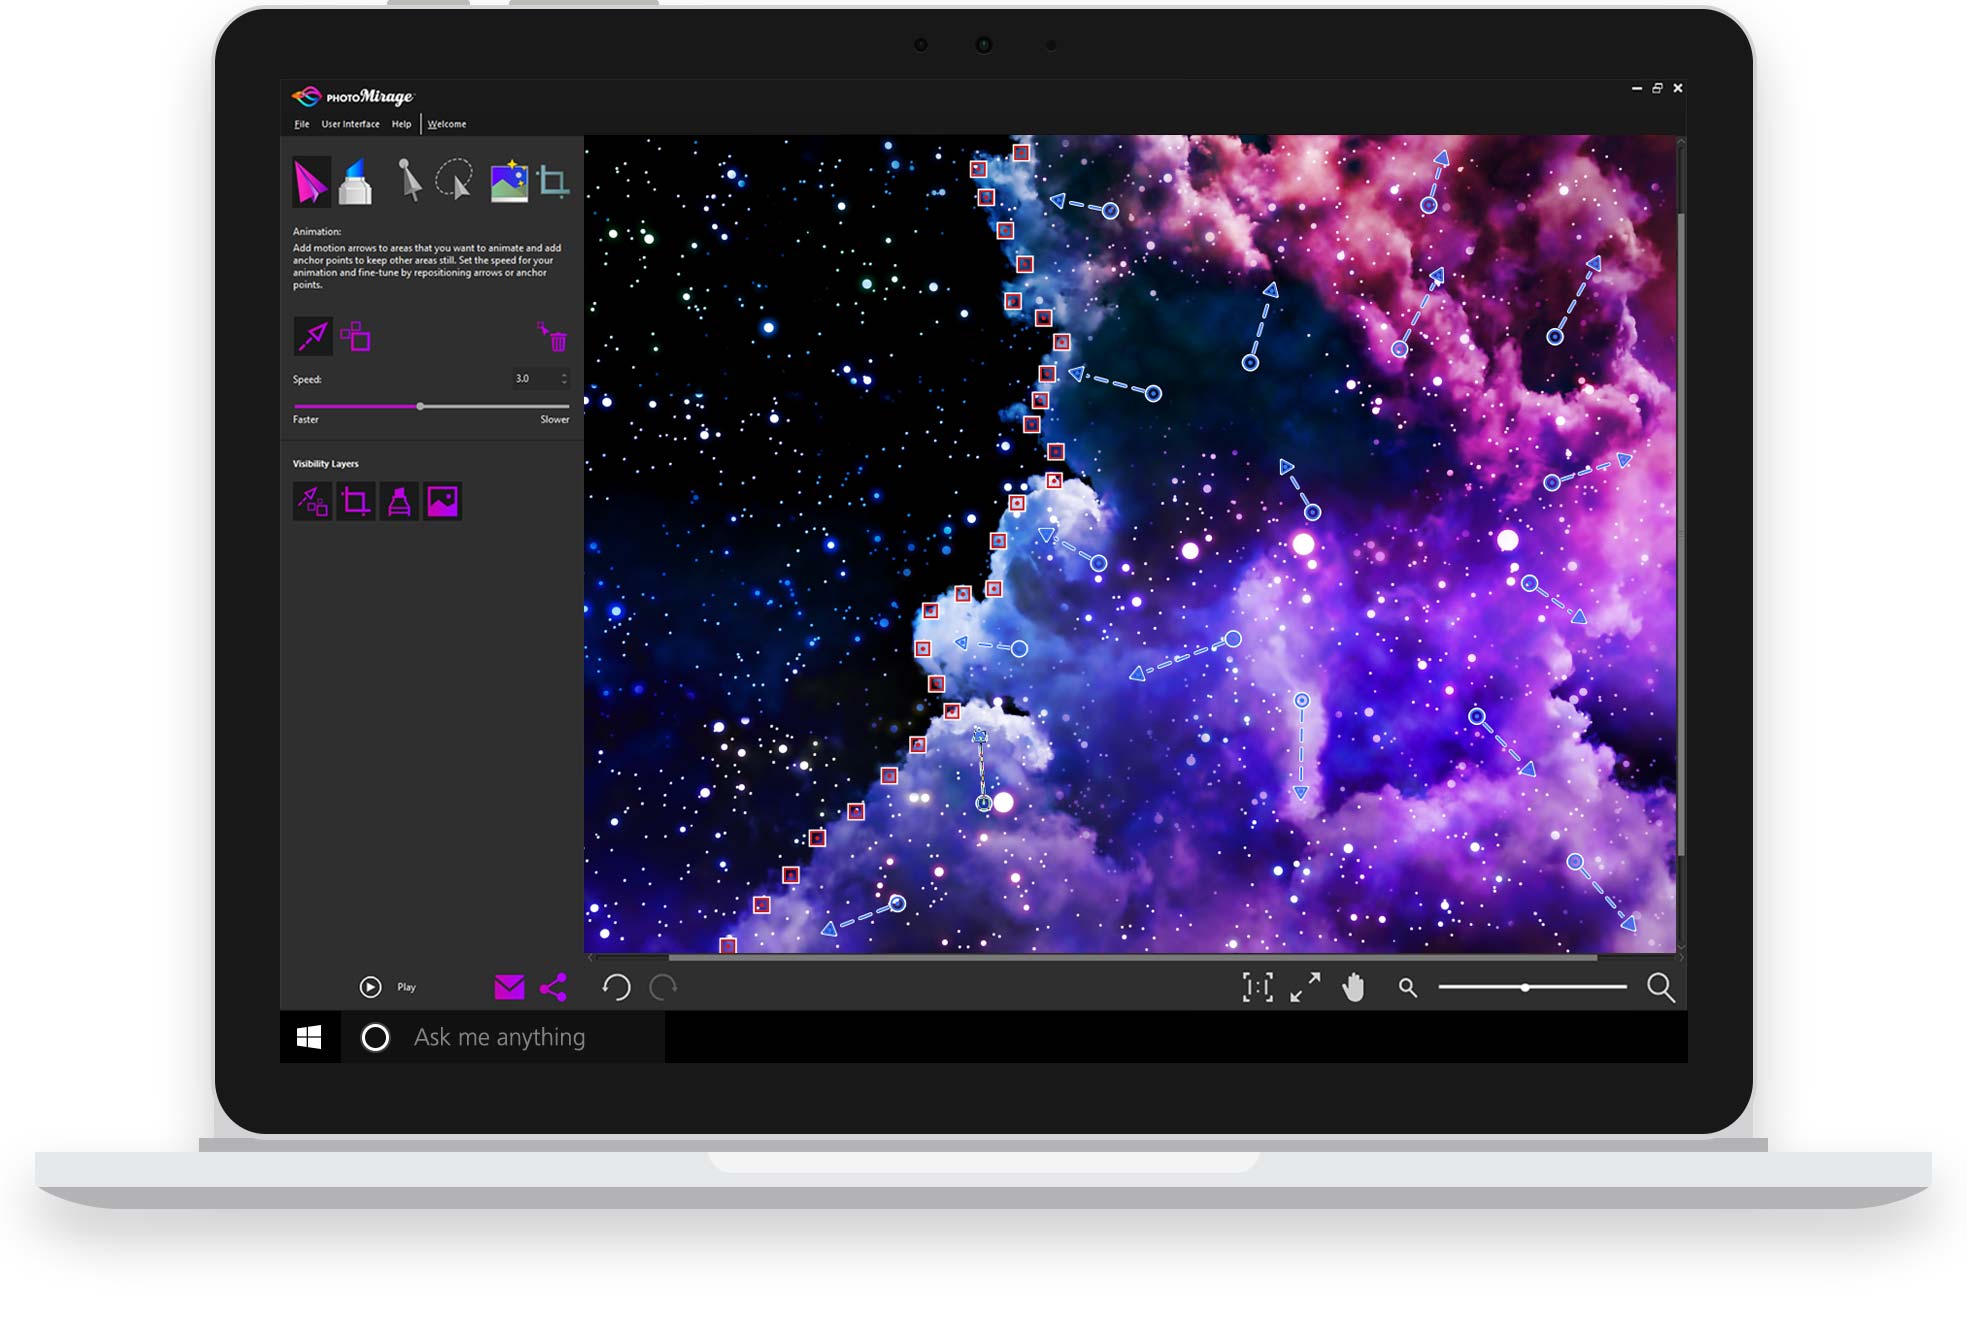Toggle visibility of animation arrows layer
1967x1321 pixels.
[313, 501]
